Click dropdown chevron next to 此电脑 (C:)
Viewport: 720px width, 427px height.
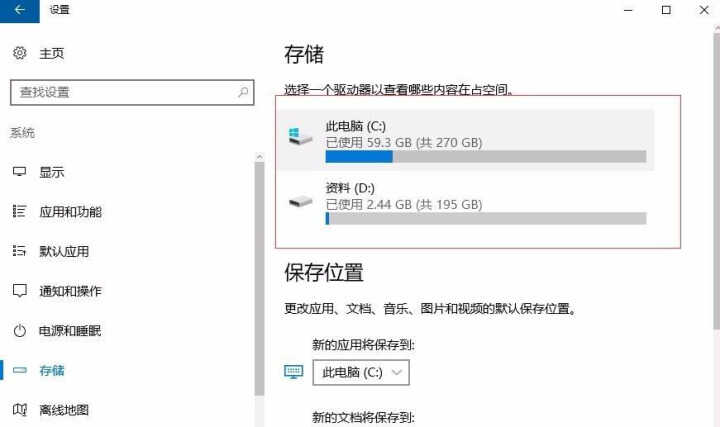click(397, 372)
